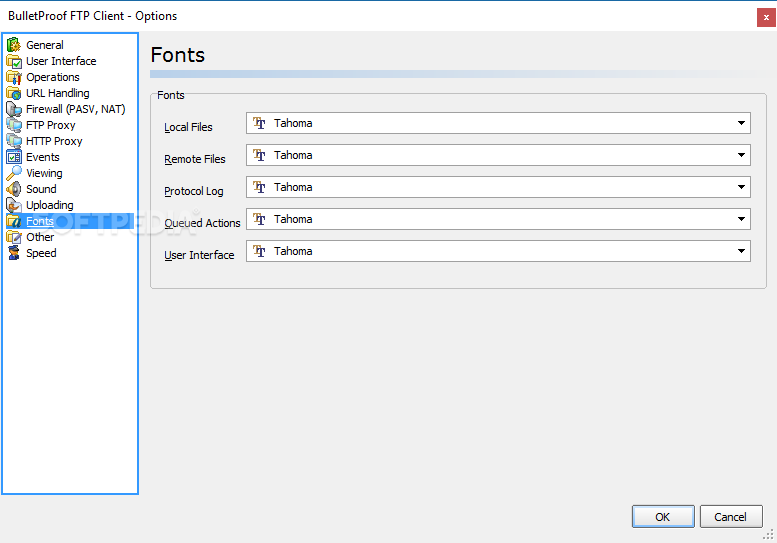Switch to the Viewing page
Image resolution: width=777 pixels, height=543 pixels.
click(44, 173)
